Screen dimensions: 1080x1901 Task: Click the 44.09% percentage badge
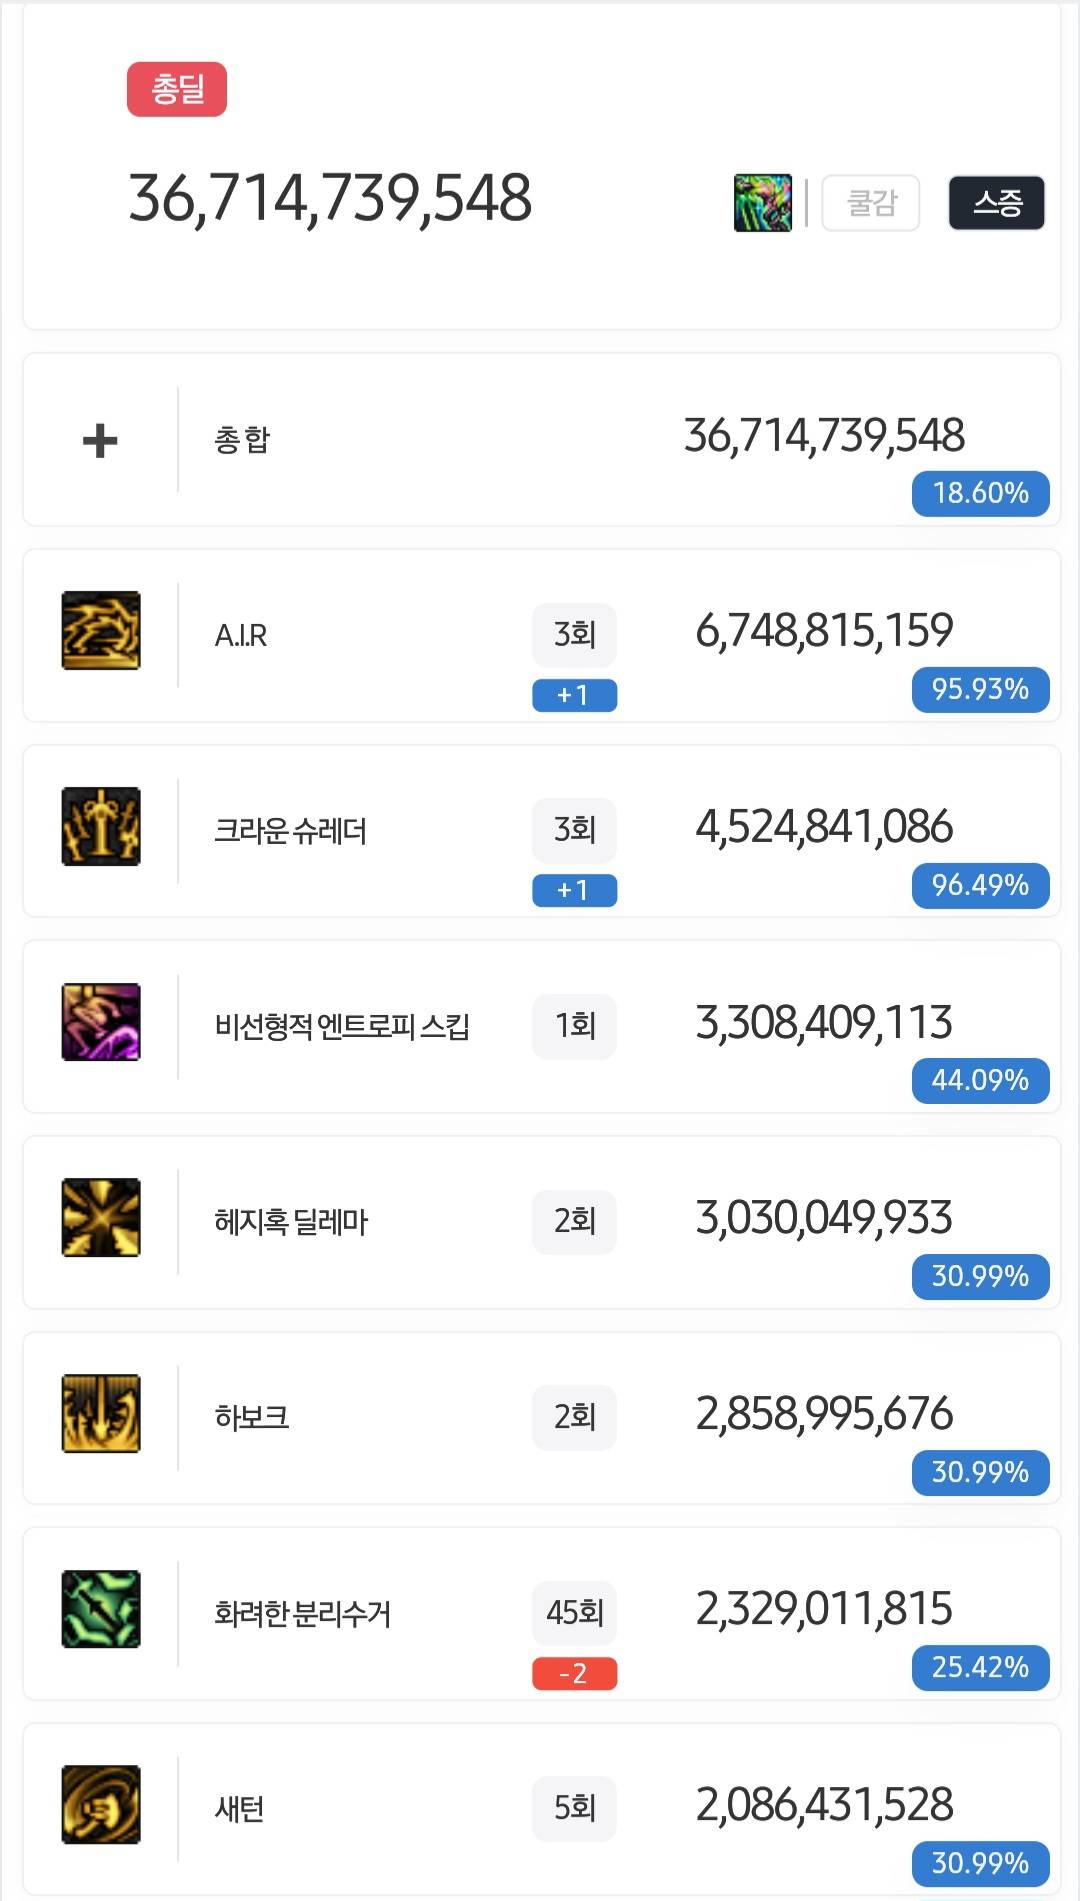(x=980, y=1080)
